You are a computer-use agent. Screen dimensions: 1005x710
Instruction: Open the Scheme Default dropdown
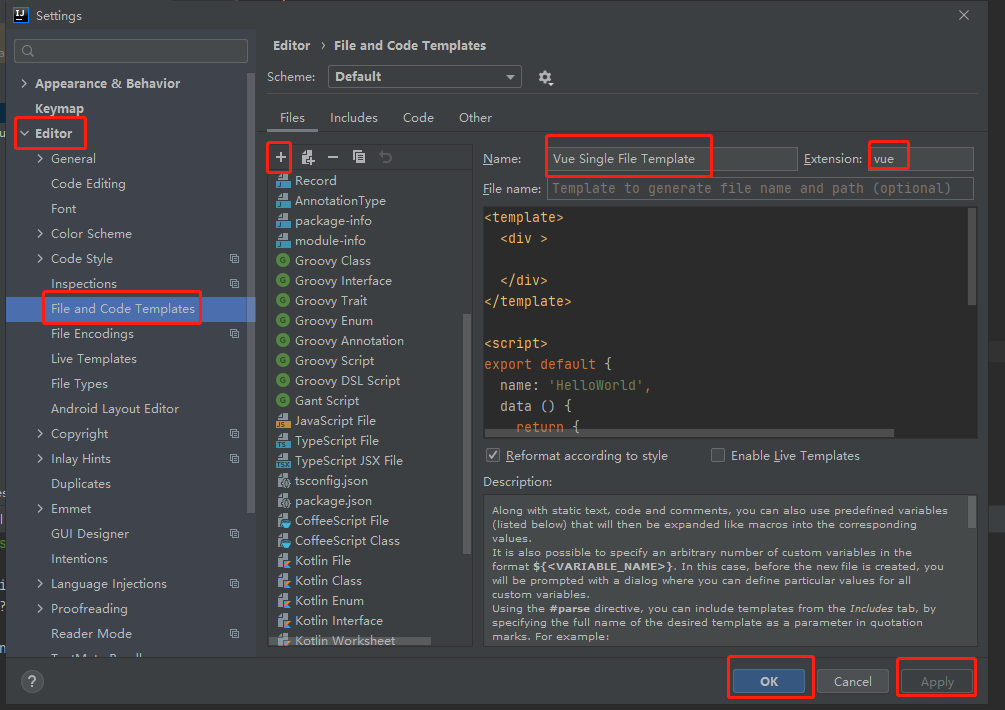pos(424,77)
